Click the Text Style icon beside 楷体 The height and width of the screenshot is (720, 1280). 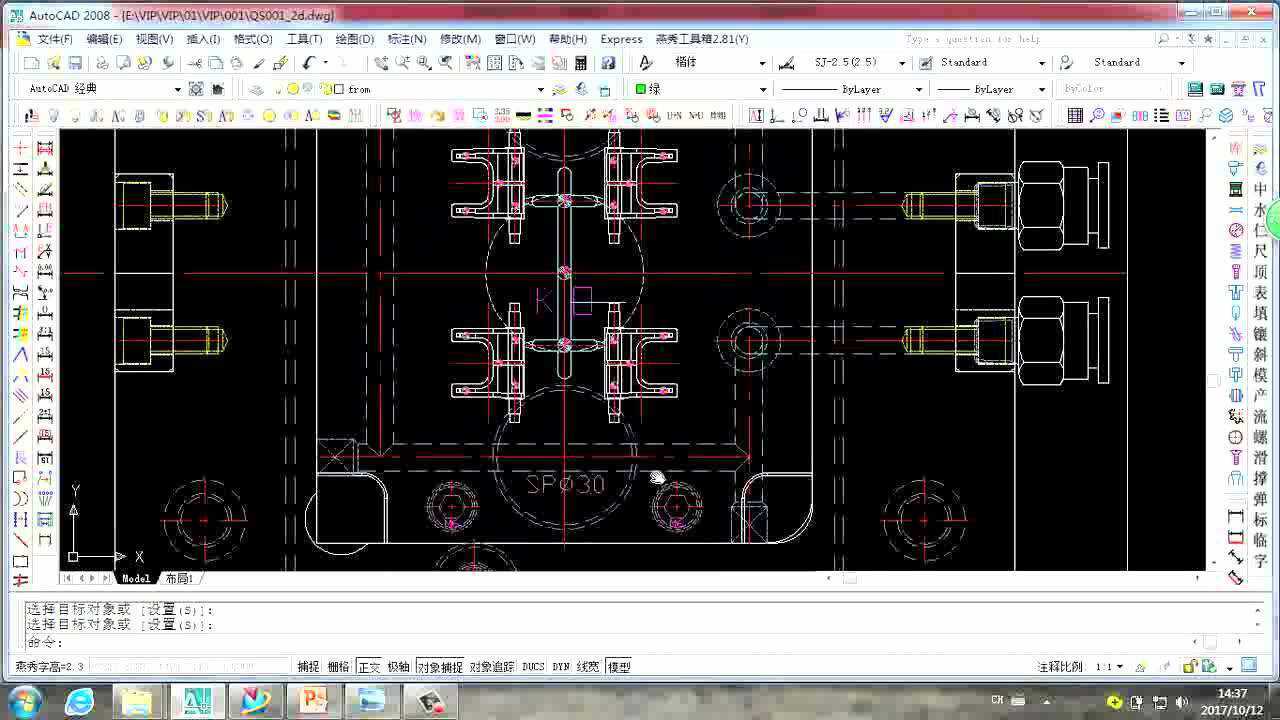(x=646, y=63)
